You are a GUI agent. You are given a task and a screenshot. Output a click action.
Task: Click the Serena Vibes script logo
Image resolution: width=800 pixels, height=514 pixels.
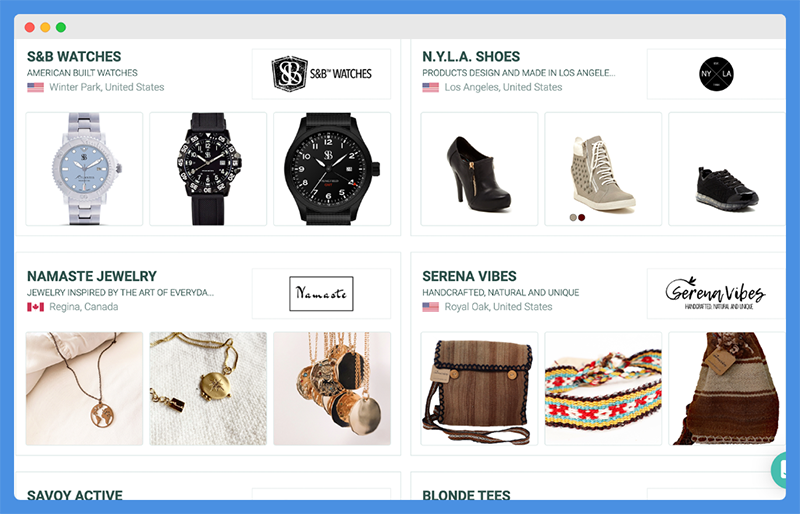[715, 293]
